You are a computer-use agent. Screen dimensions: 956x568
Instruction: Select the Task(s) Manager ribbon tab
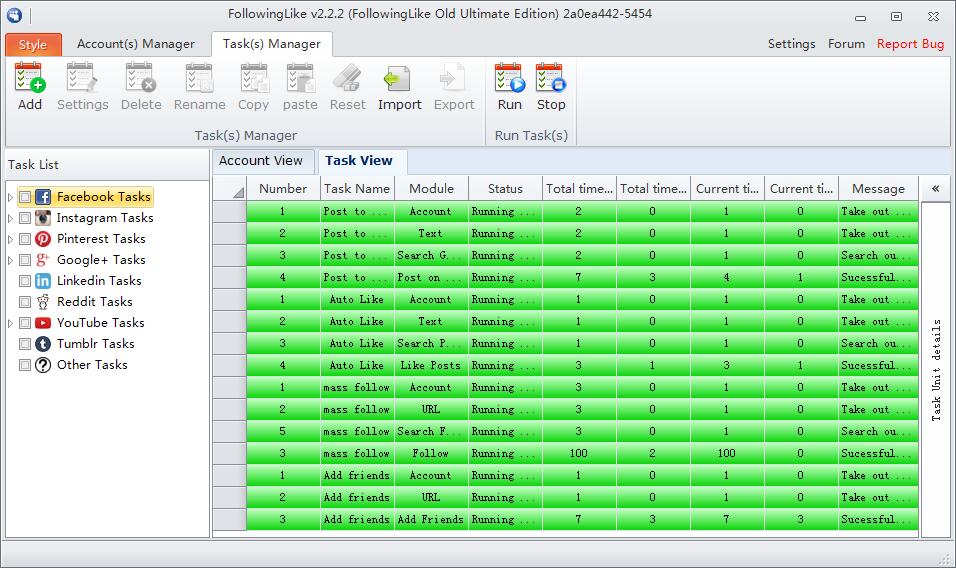click(x=271, y=44)
